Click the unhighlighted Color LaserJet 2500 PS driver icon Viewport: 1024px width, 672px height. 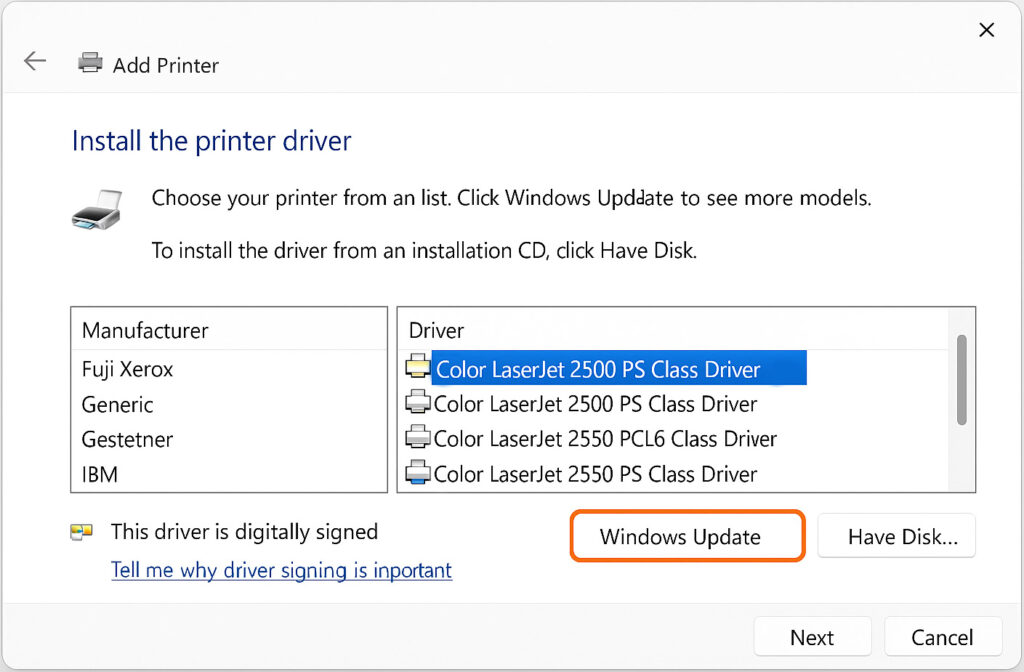(x=417, y=403)
